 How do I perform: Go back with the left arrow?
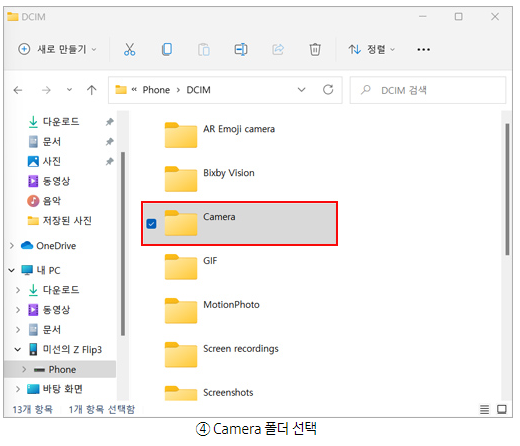(x=18, y=90)
